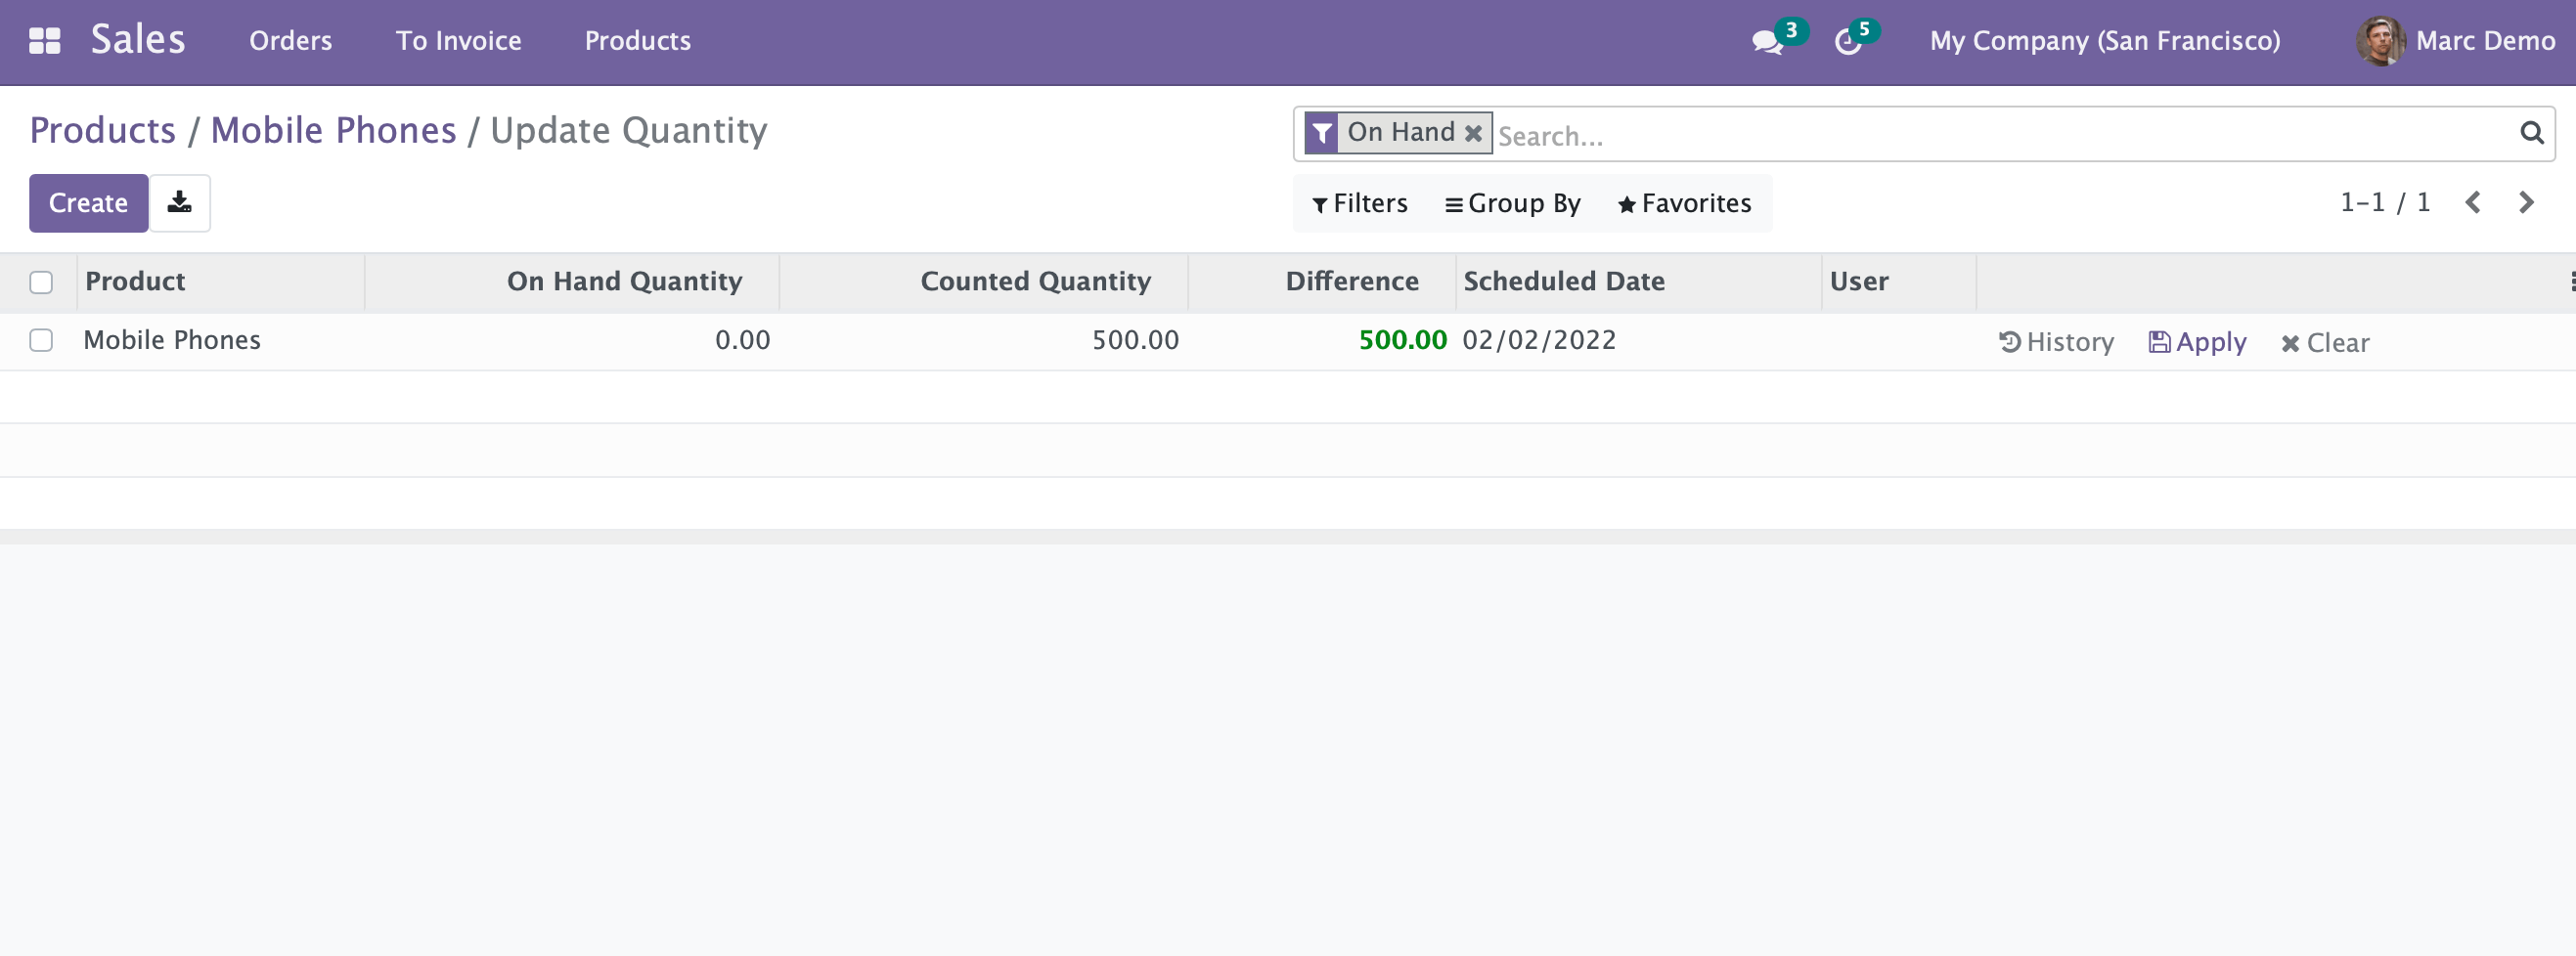
Task: Click the download import records icon
Action: 180,203
